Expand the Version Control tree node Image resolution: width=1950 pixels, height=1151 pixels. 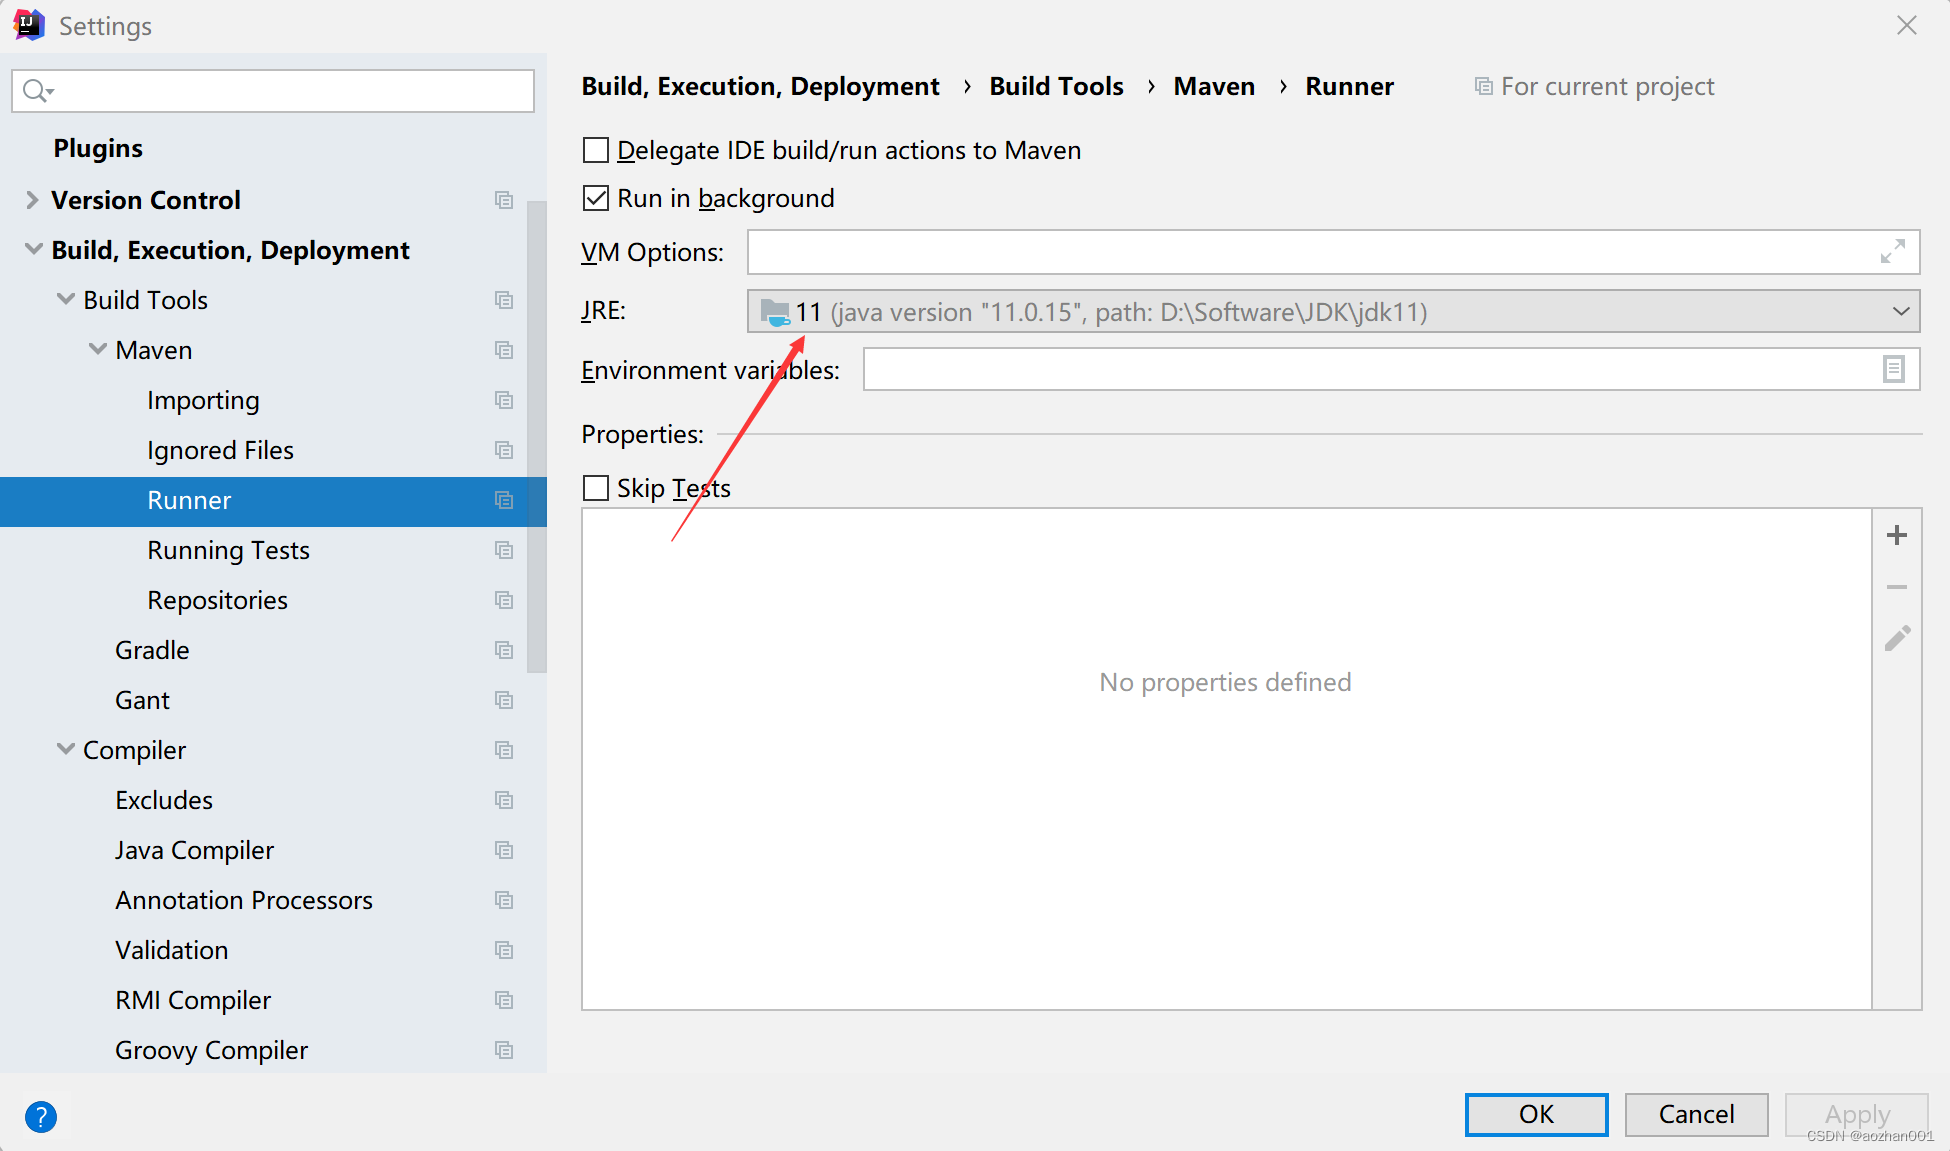point(32,200)
